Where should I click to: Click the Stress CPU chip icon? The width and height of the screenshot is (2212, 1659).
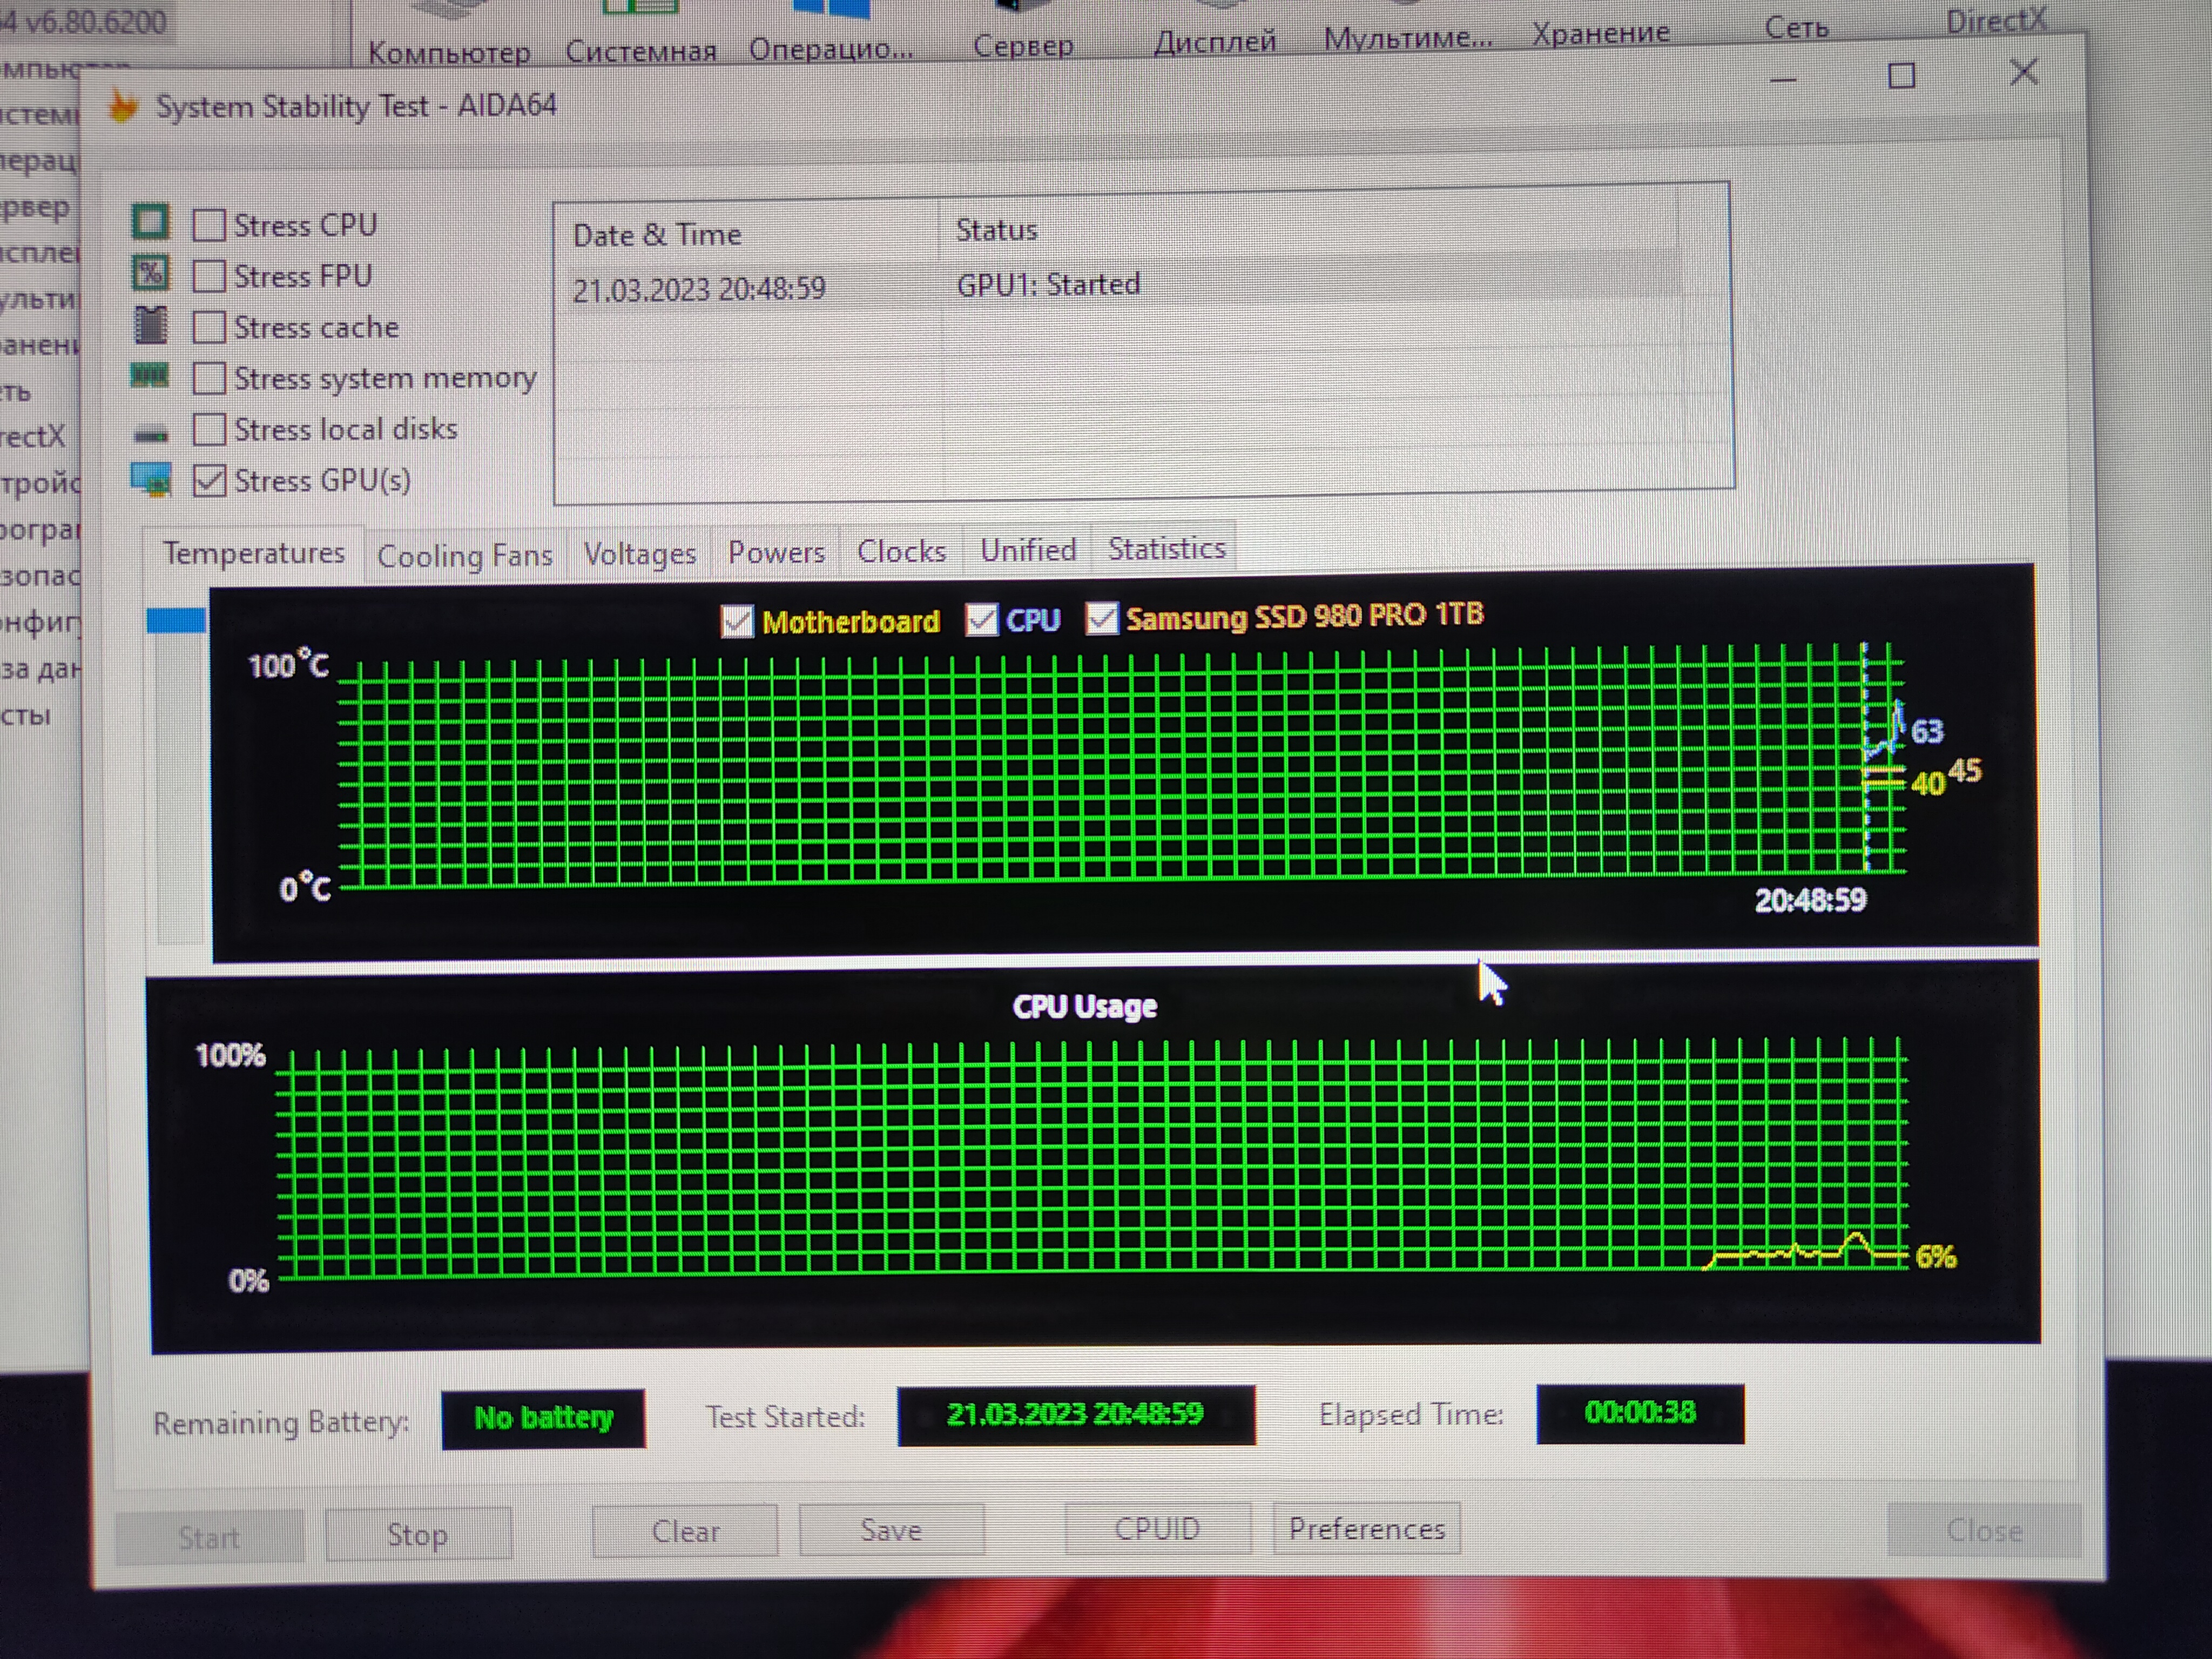(151, 222)
